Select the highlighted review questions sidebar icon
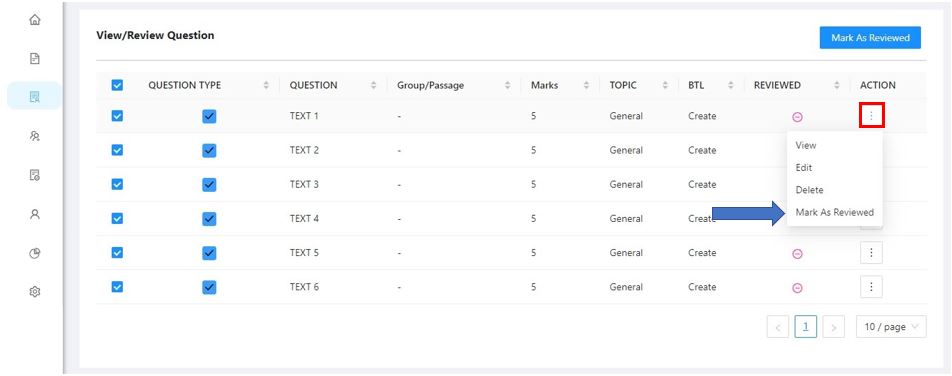952x376 pixels. click(35, 96)
